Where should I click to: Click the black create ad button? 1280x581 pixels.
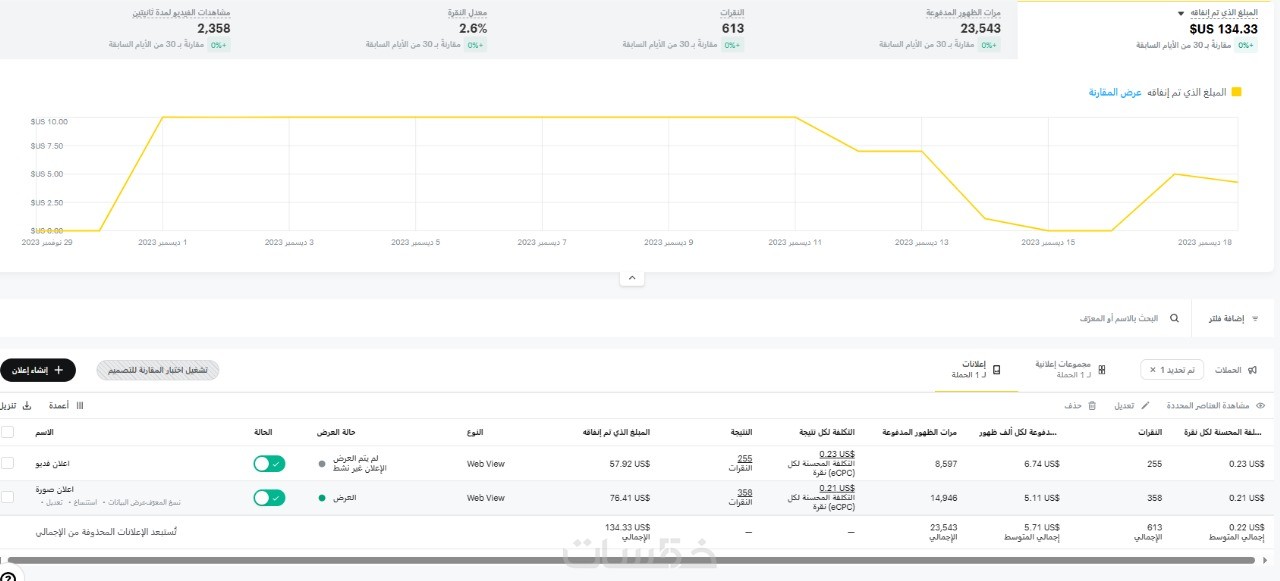pyautogui.click(x=38, y=370)
